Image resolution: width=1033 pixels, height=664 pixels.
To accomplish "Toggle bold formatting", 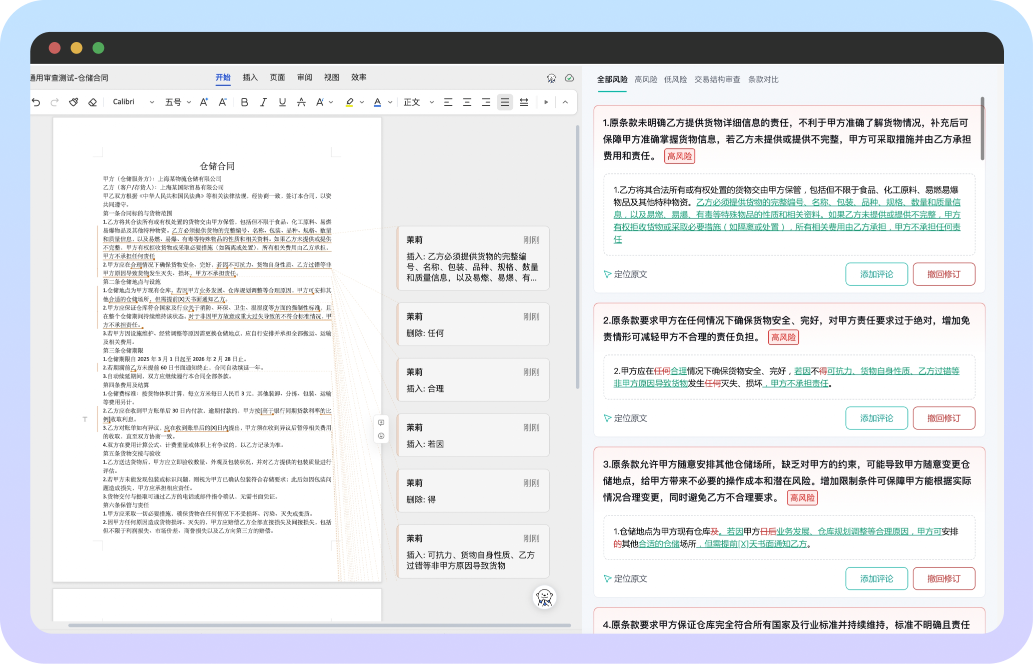I will [244, 102].
